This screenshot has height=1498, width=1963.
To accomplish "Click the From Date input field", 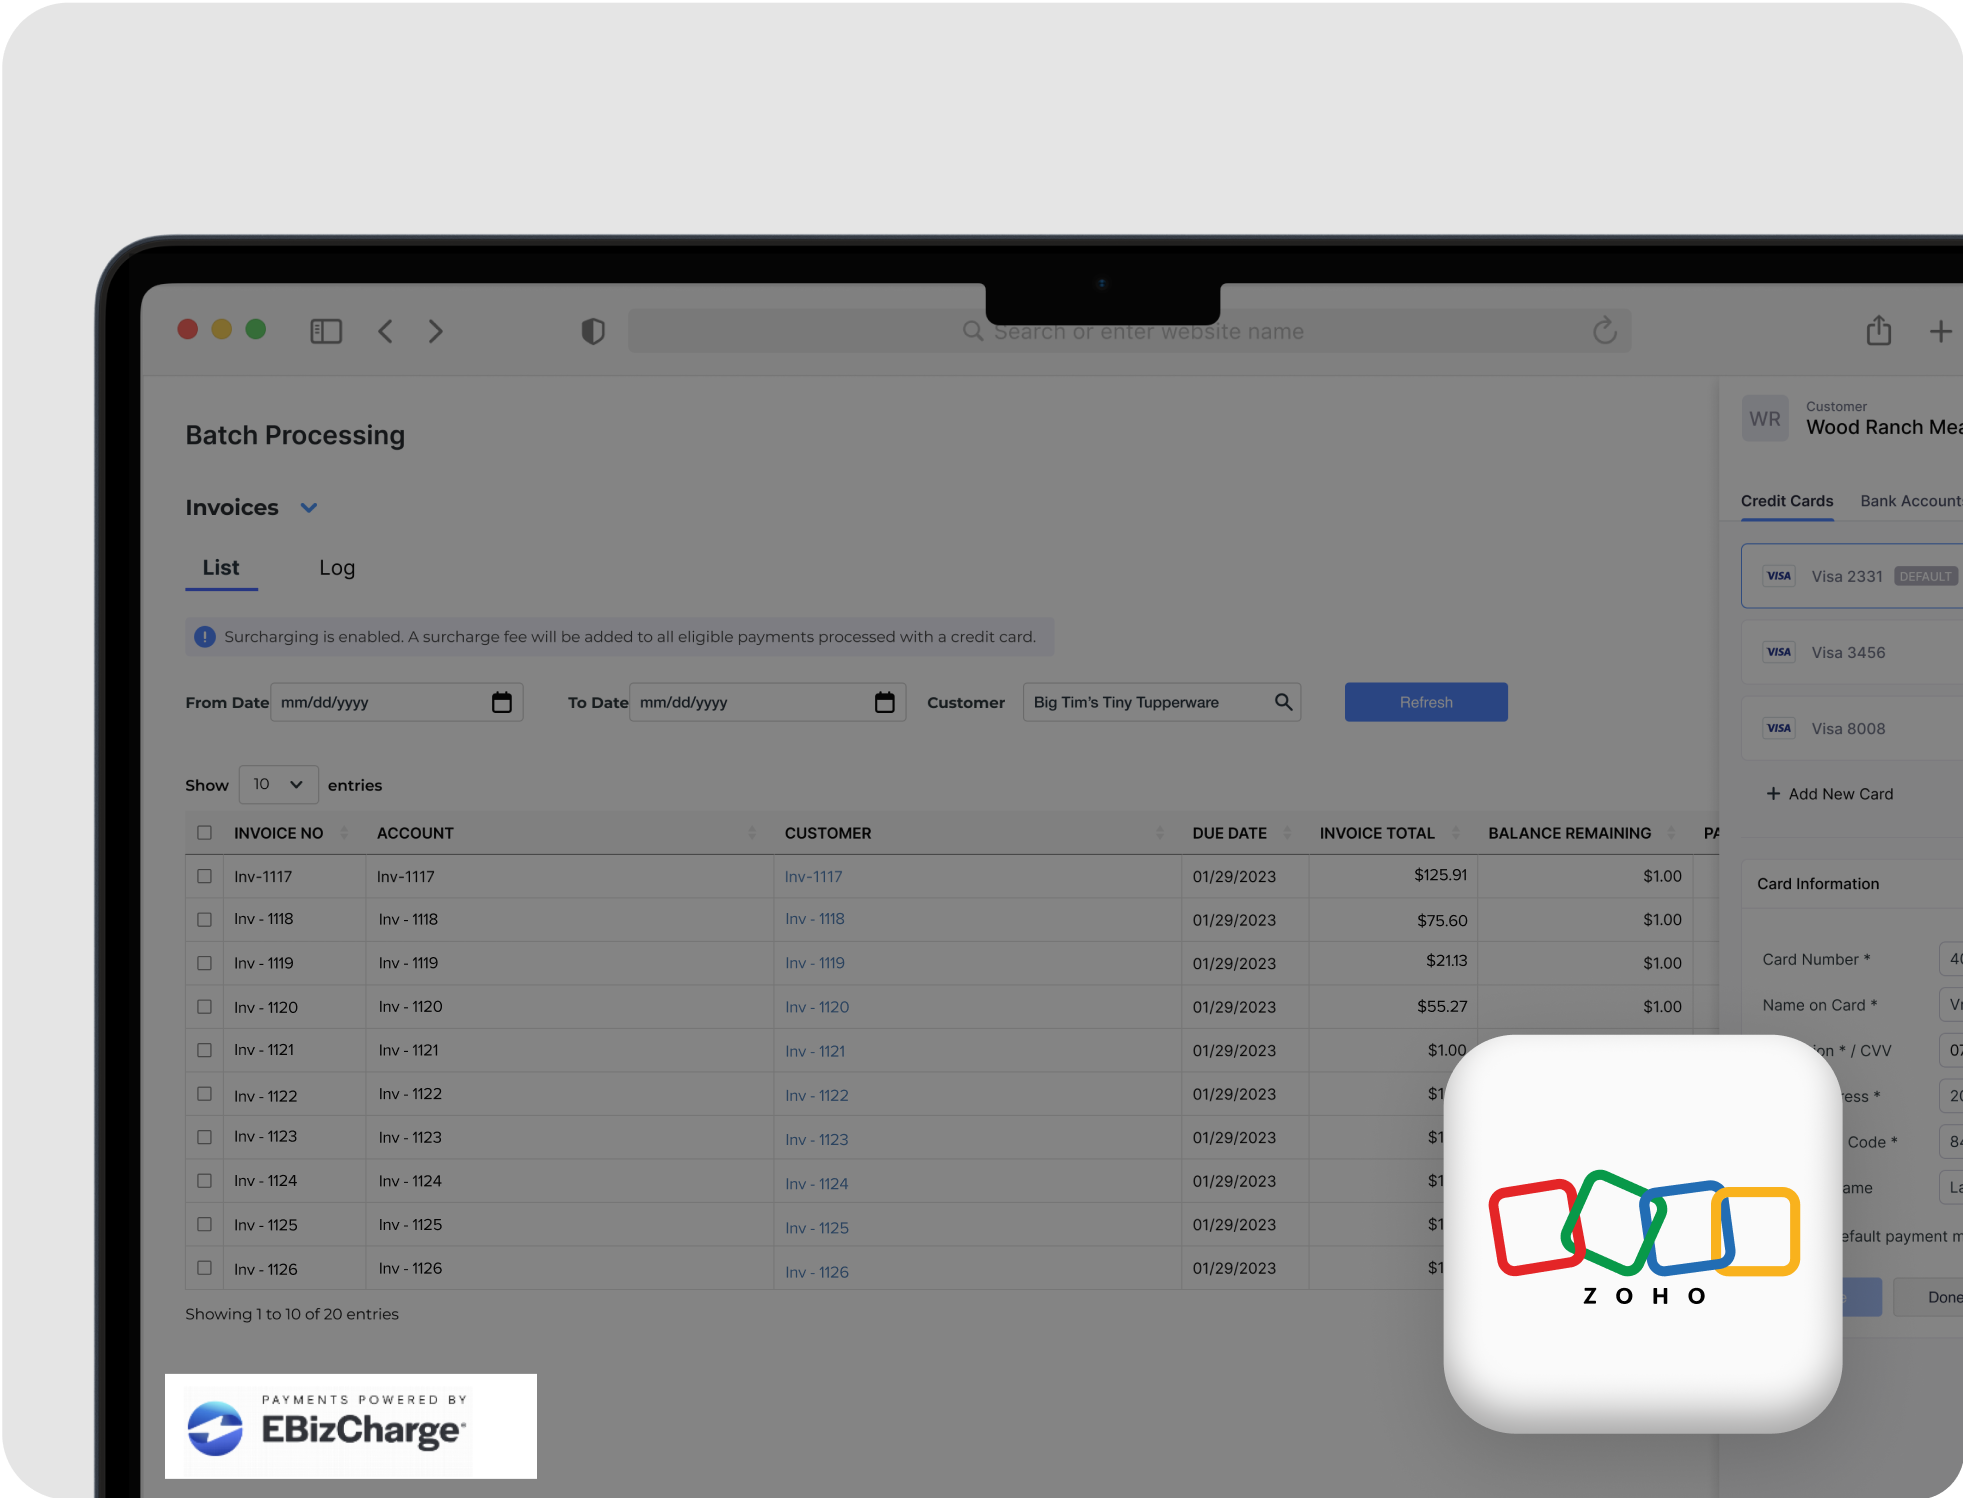I will (x=396, y=702).
